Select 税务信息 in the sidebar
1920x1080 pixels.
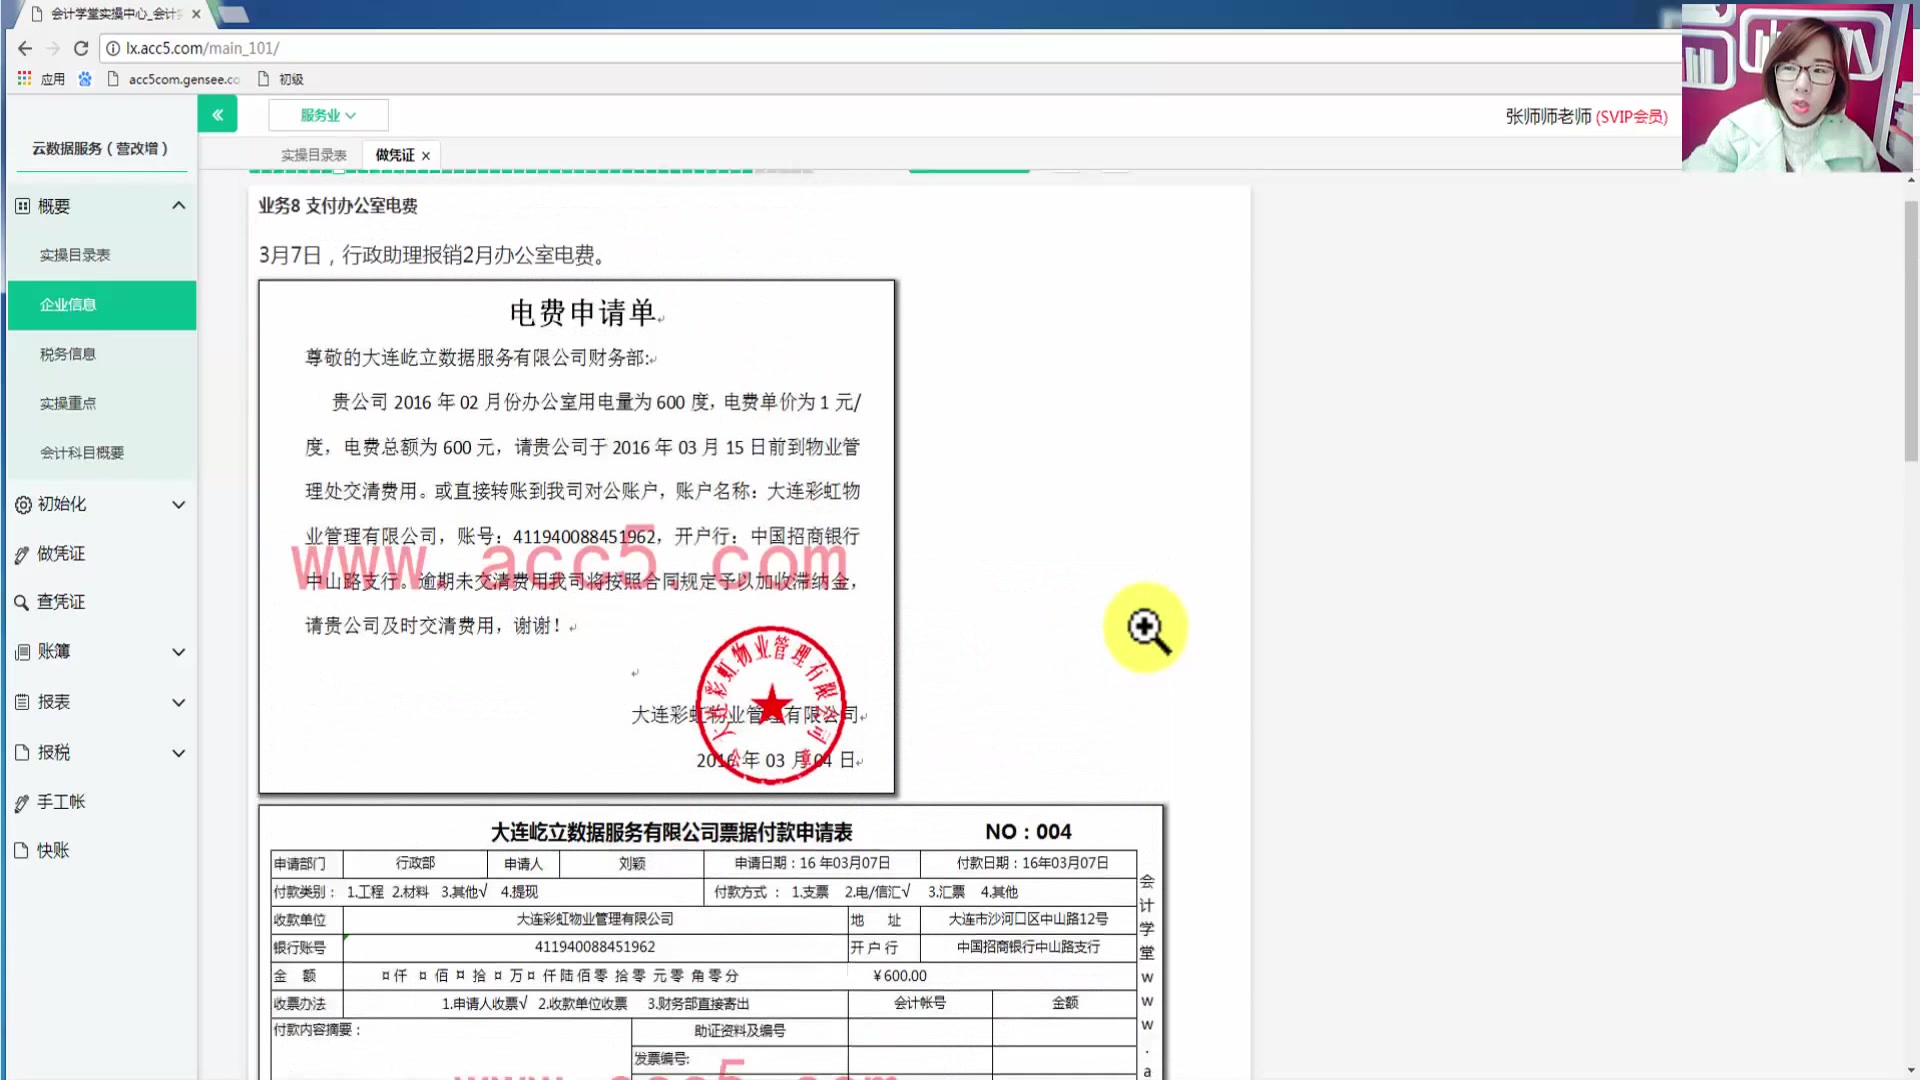tap(68, 354)
